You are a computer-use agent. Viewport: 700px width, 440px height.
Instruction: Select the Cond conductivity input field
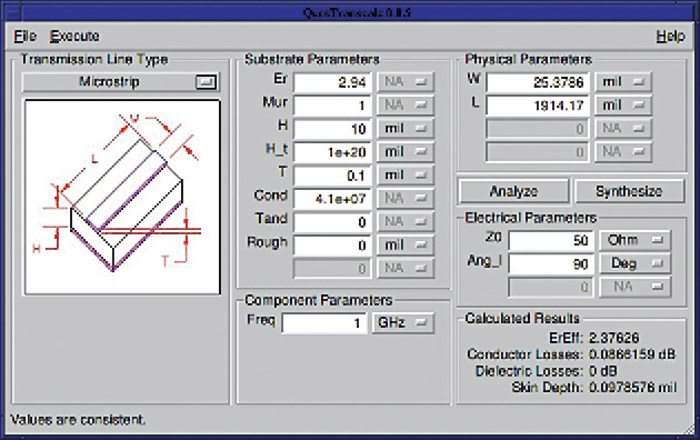click(x=333, y=197)
